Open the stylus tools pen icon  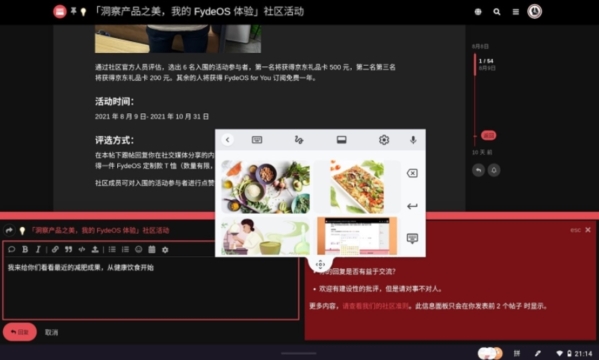pos(537,353)
